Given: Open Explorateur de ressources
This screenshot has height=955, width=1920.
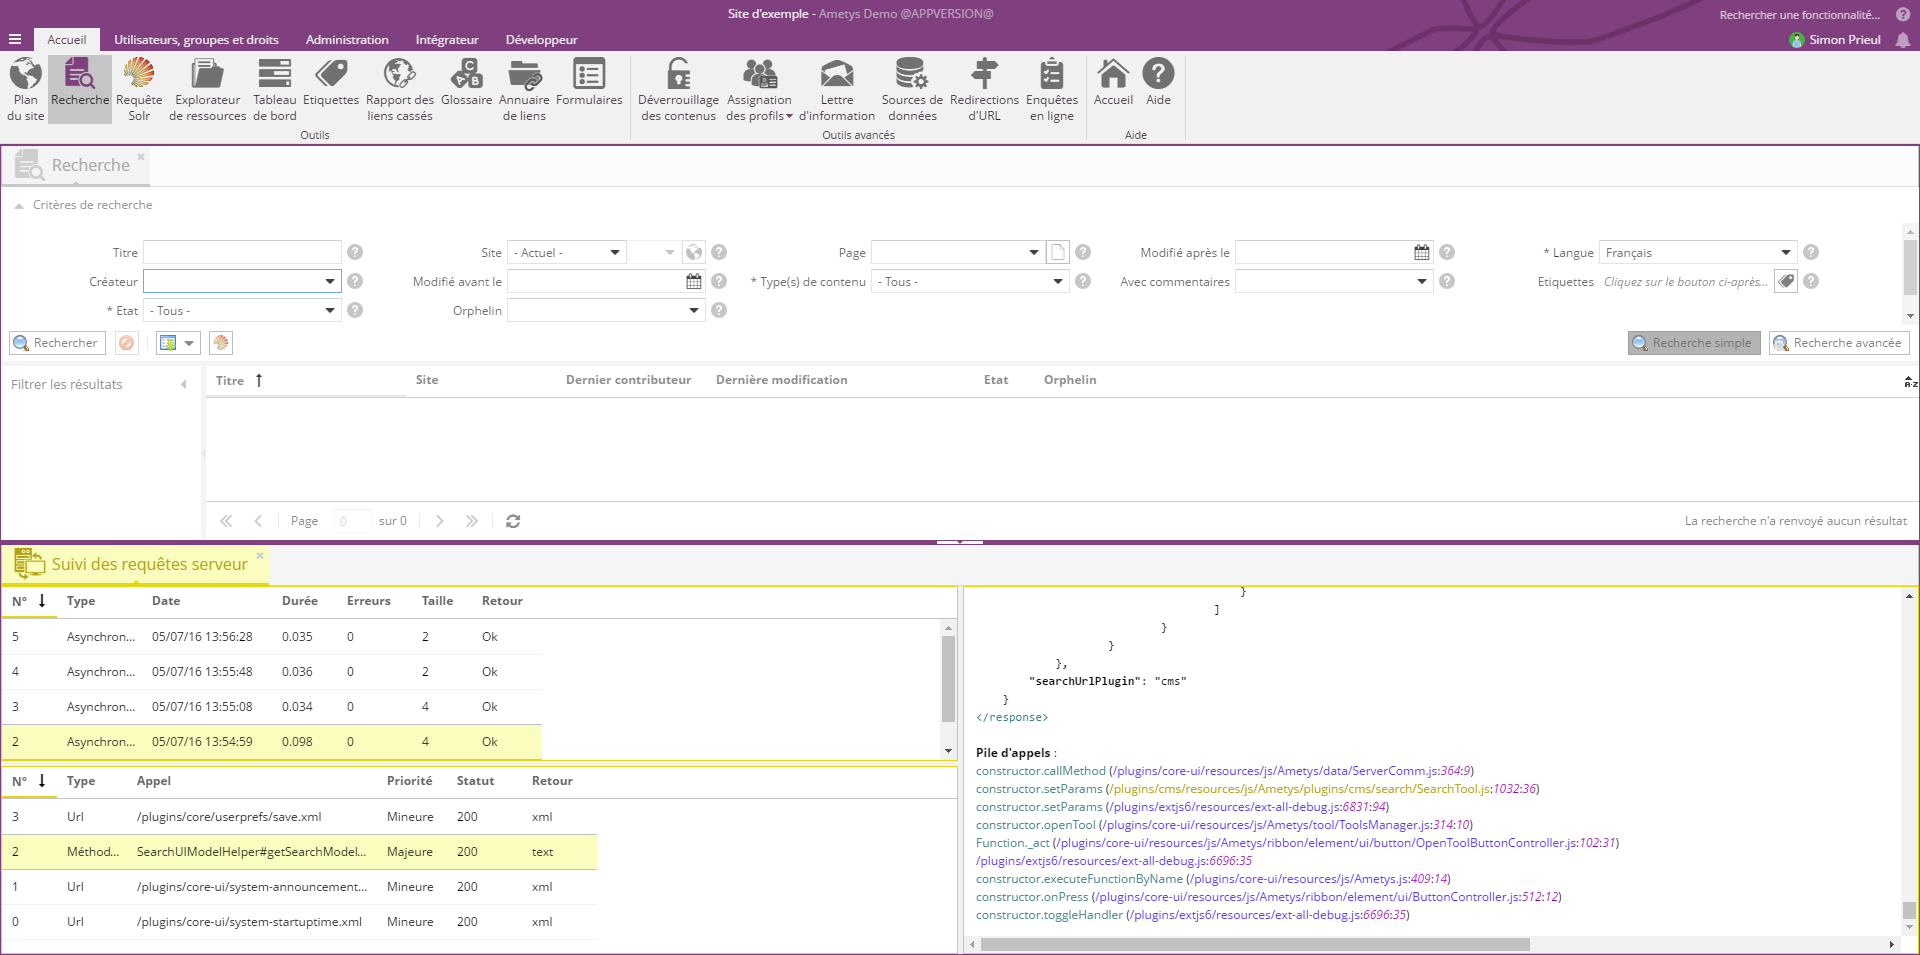Looking at the screenshot, I should coord(207,89).
